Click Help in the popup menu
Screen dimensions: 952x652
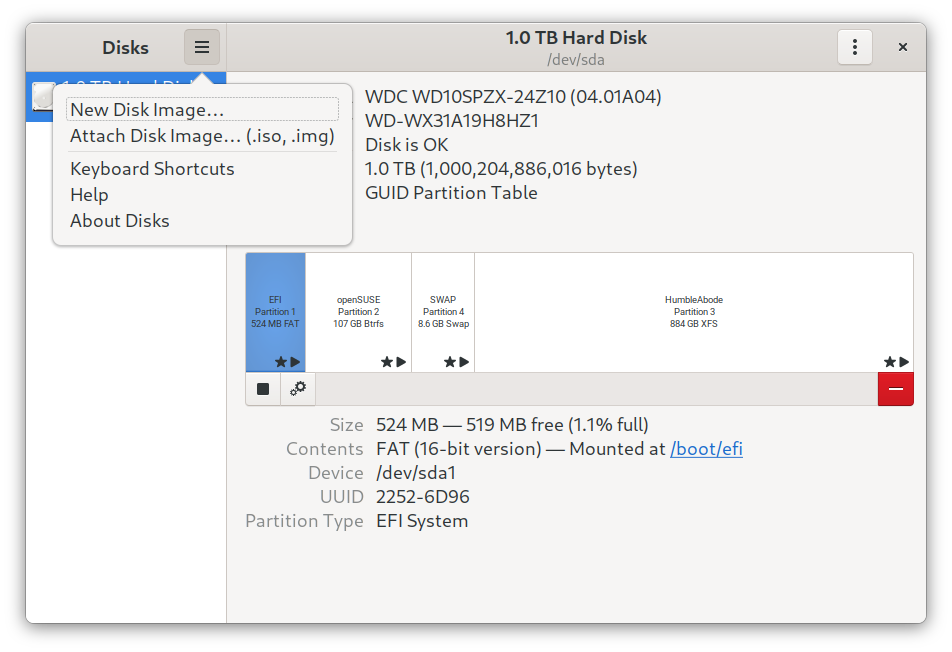[89, 195]
